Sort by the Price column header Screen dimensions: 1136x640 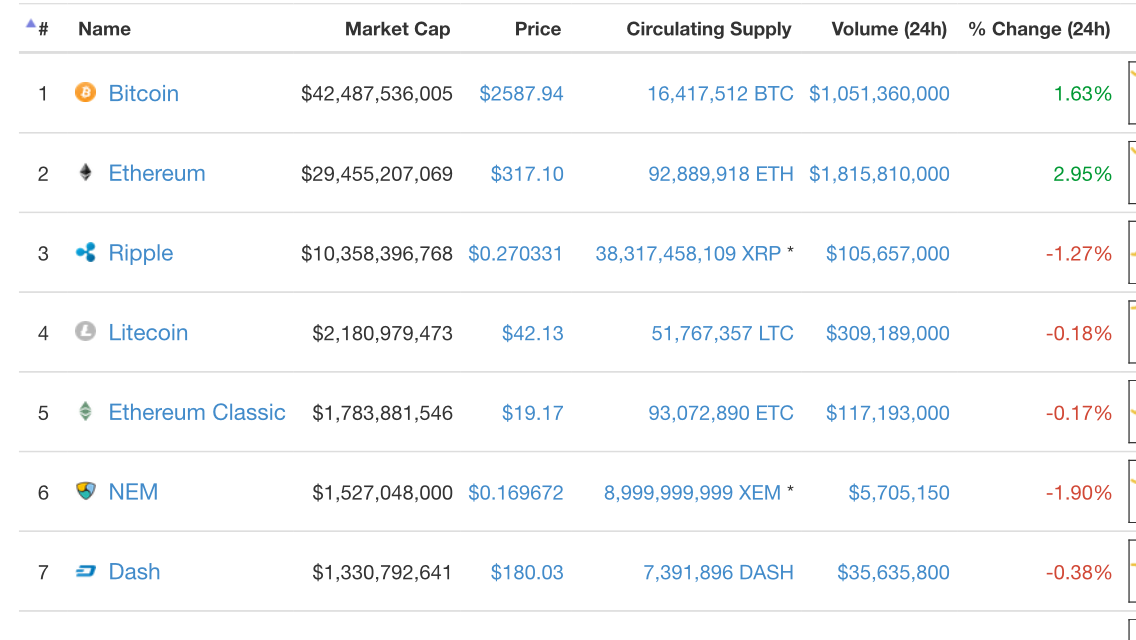click(x=538, y=29)
